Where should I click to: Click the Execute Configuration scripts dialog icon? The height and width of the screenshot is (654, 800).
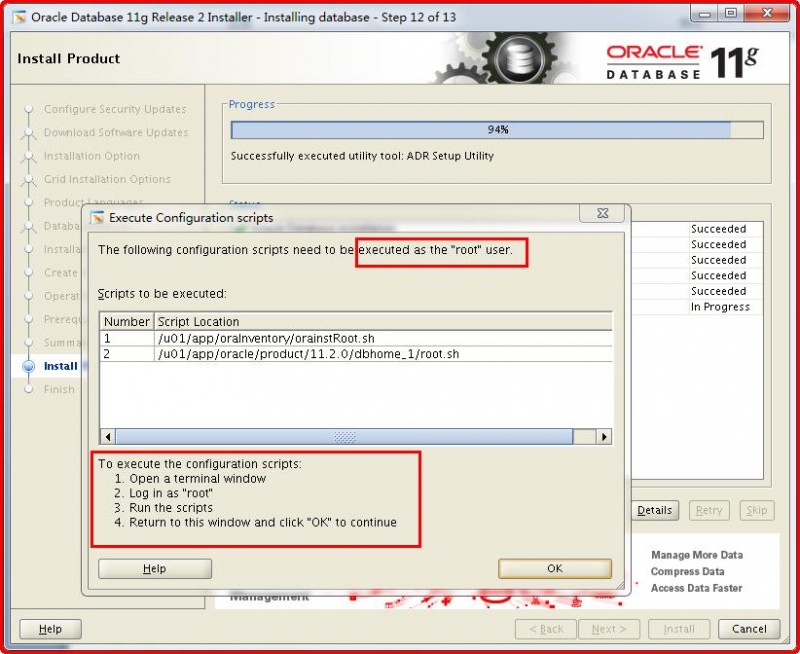tap(98, 213)
